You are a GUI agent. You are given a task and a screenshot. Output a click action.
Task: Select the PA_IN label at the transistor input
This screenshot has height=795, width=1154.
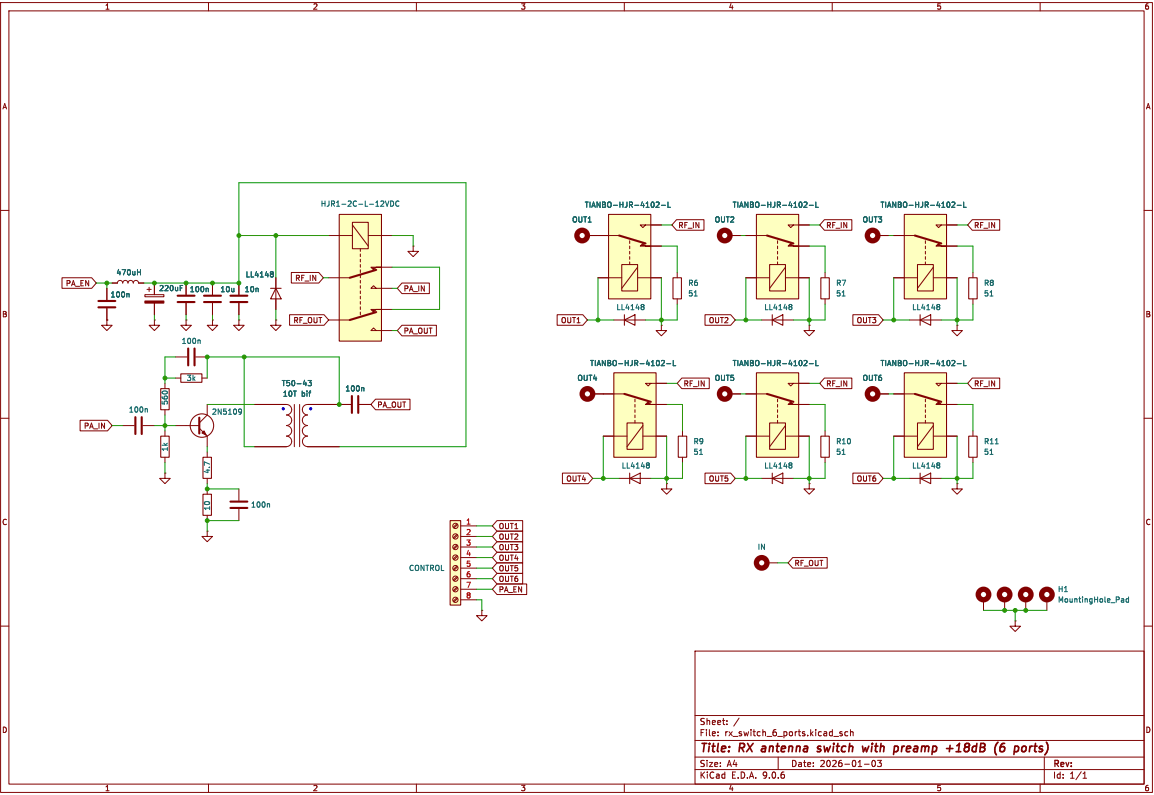point(95,426)
